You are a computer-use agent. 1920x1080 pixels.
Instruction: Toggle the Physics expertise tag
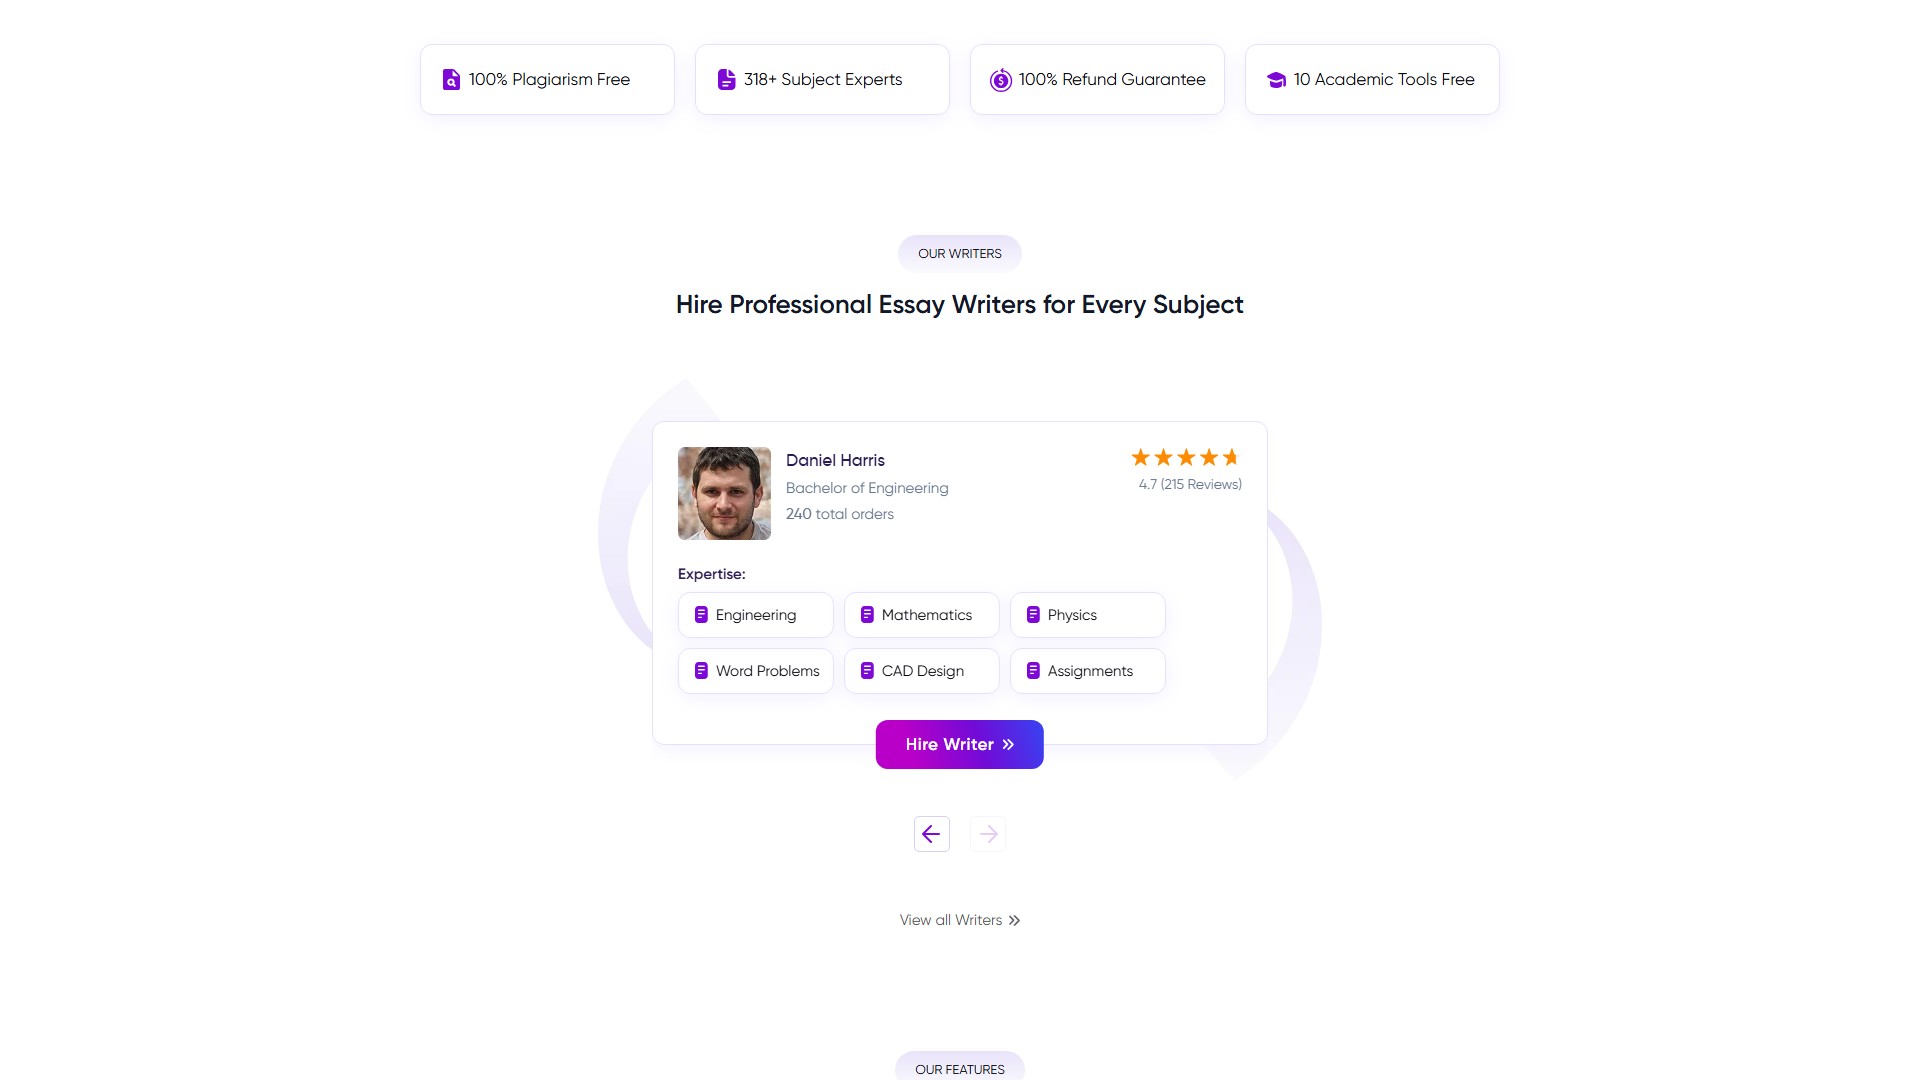(x=1087, y=614)
